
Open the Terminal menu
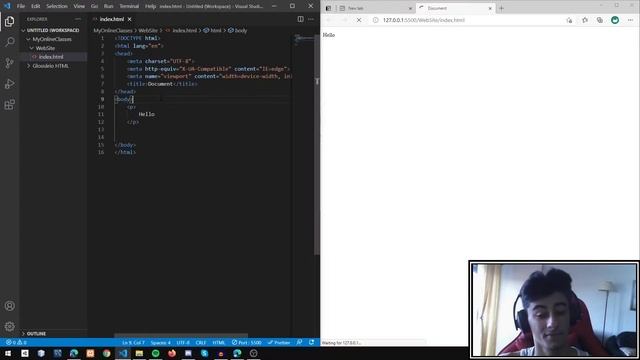[x=129, y=6]
